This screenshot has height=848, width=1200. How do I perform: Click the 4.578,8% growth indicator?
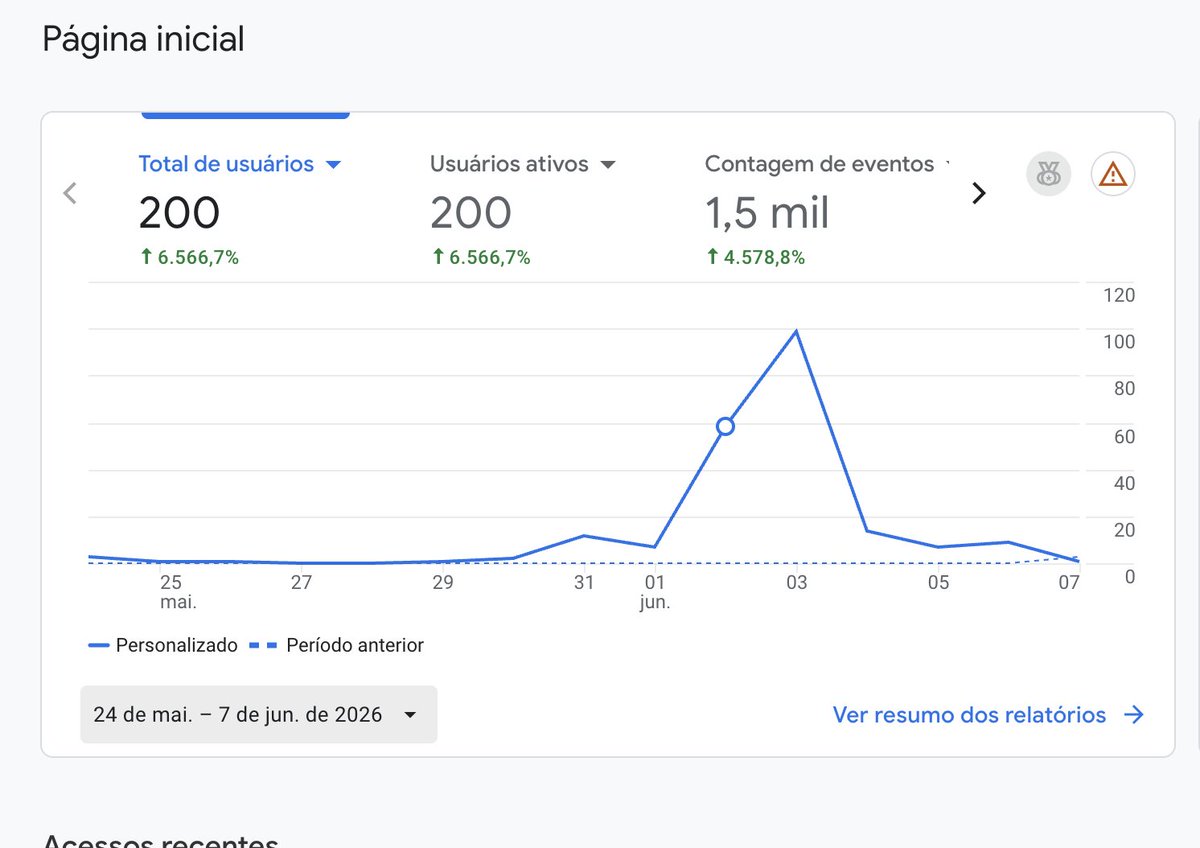click(x=755, y=258)
